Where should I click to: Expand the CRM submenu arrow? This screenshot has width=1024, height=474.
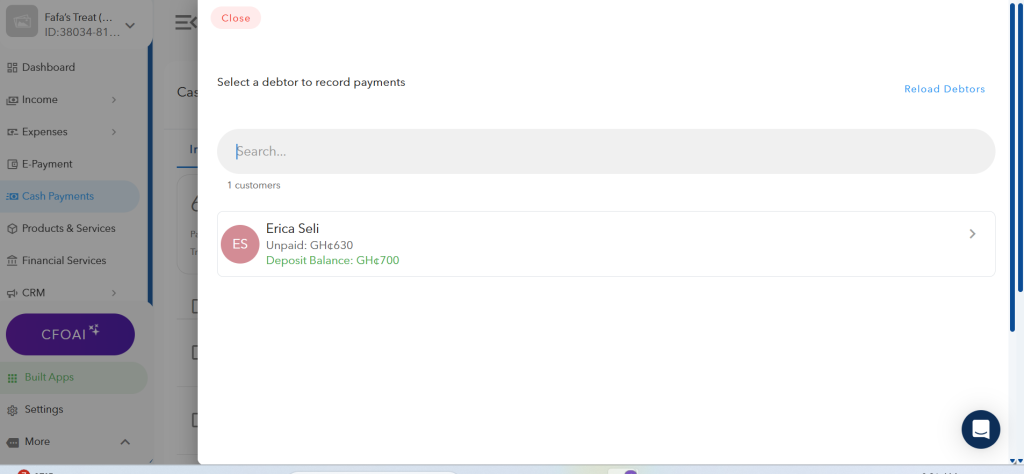114,292
